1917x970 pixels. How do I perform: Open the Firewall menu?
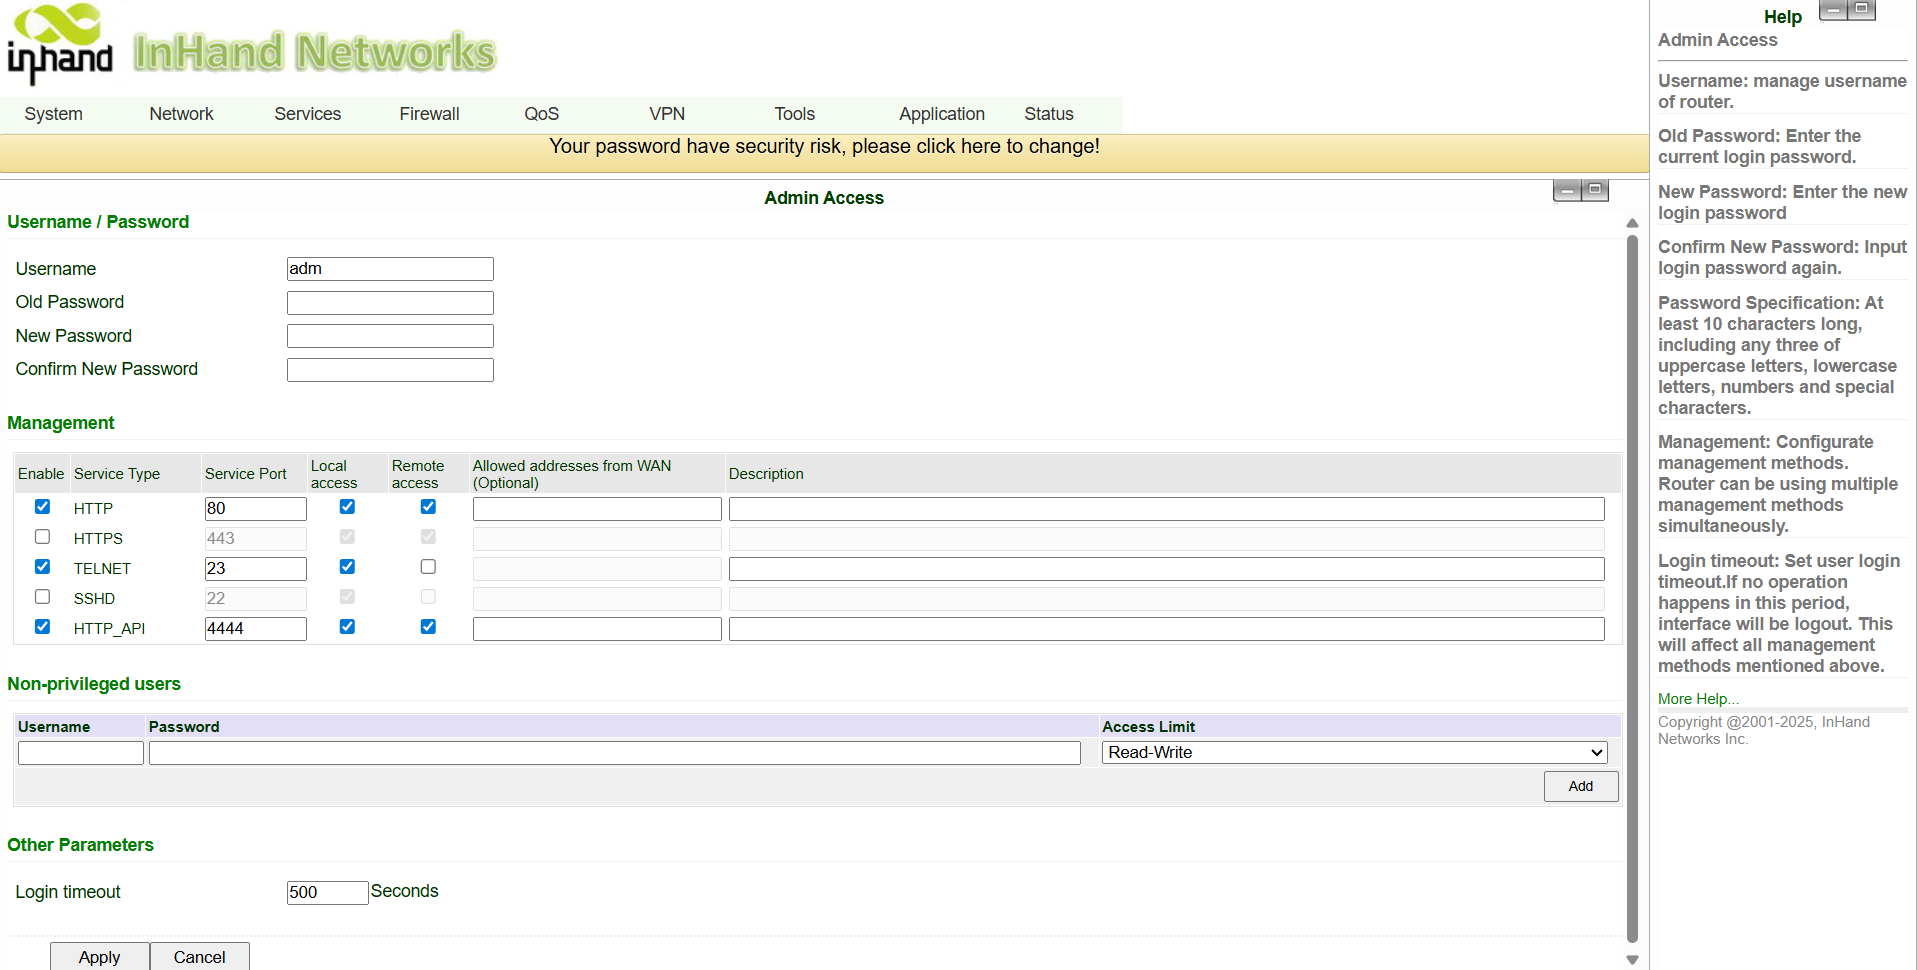click(429, 114)
